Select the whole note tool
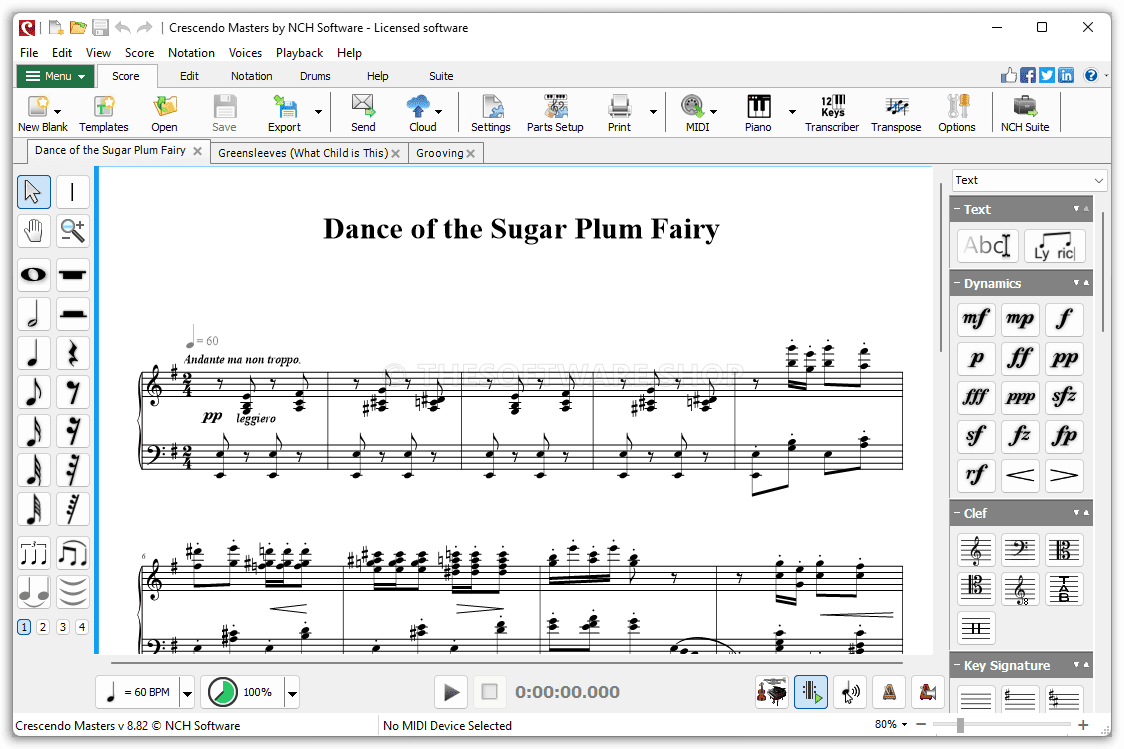 pos(33,275)
